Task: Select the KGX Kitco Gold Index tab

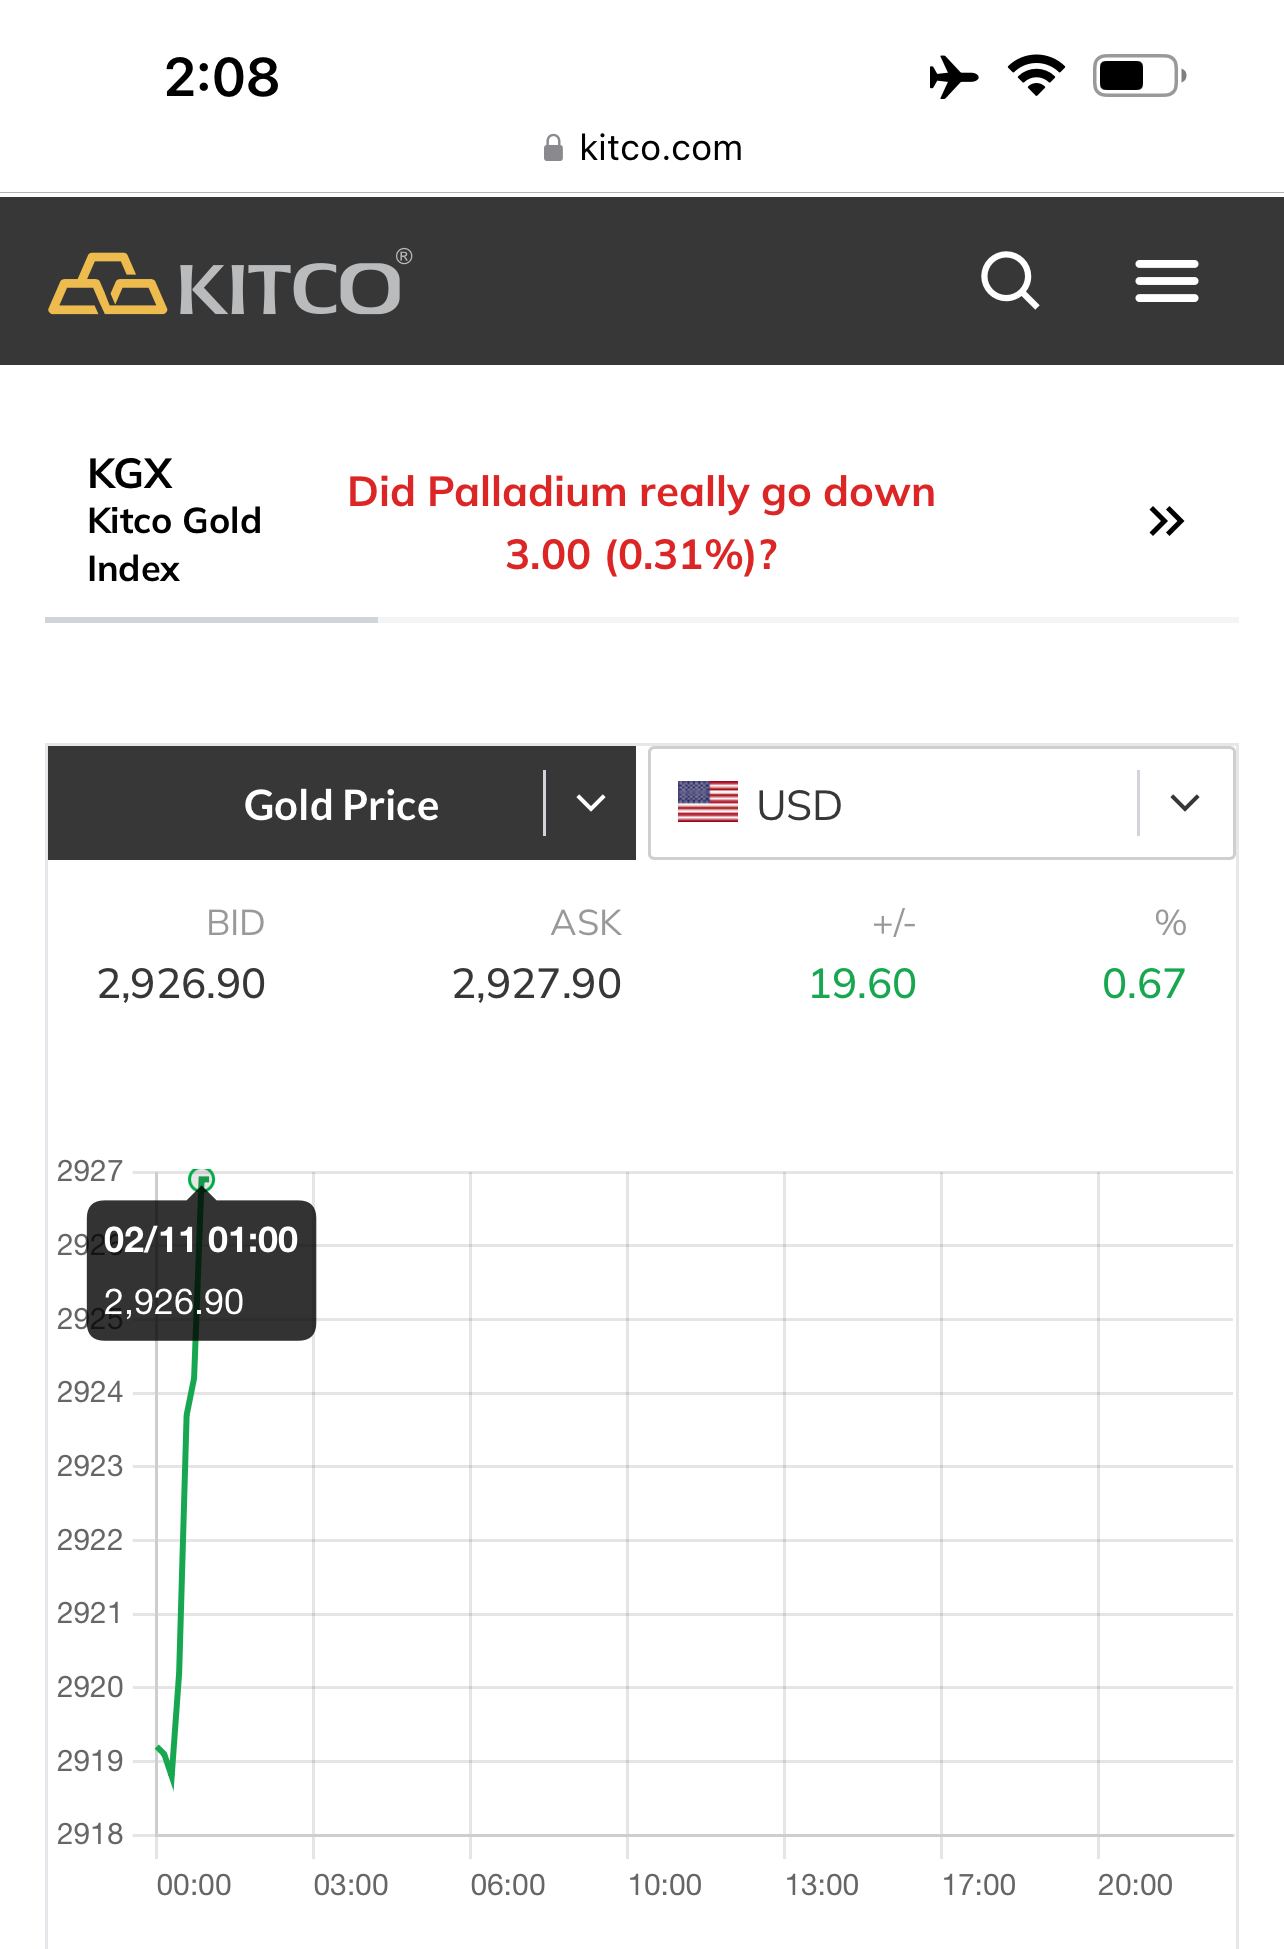Action: (175, 521)
